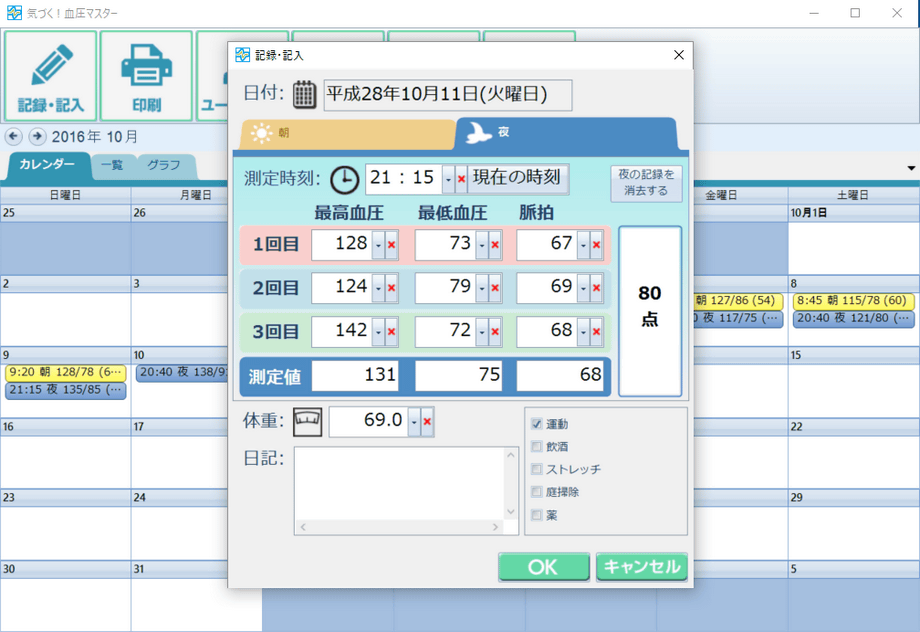This screenshot has width=920, height=632.
Task: Open 3回目 脈拍 dropdown arrow
Action: [x=583, y=331]
